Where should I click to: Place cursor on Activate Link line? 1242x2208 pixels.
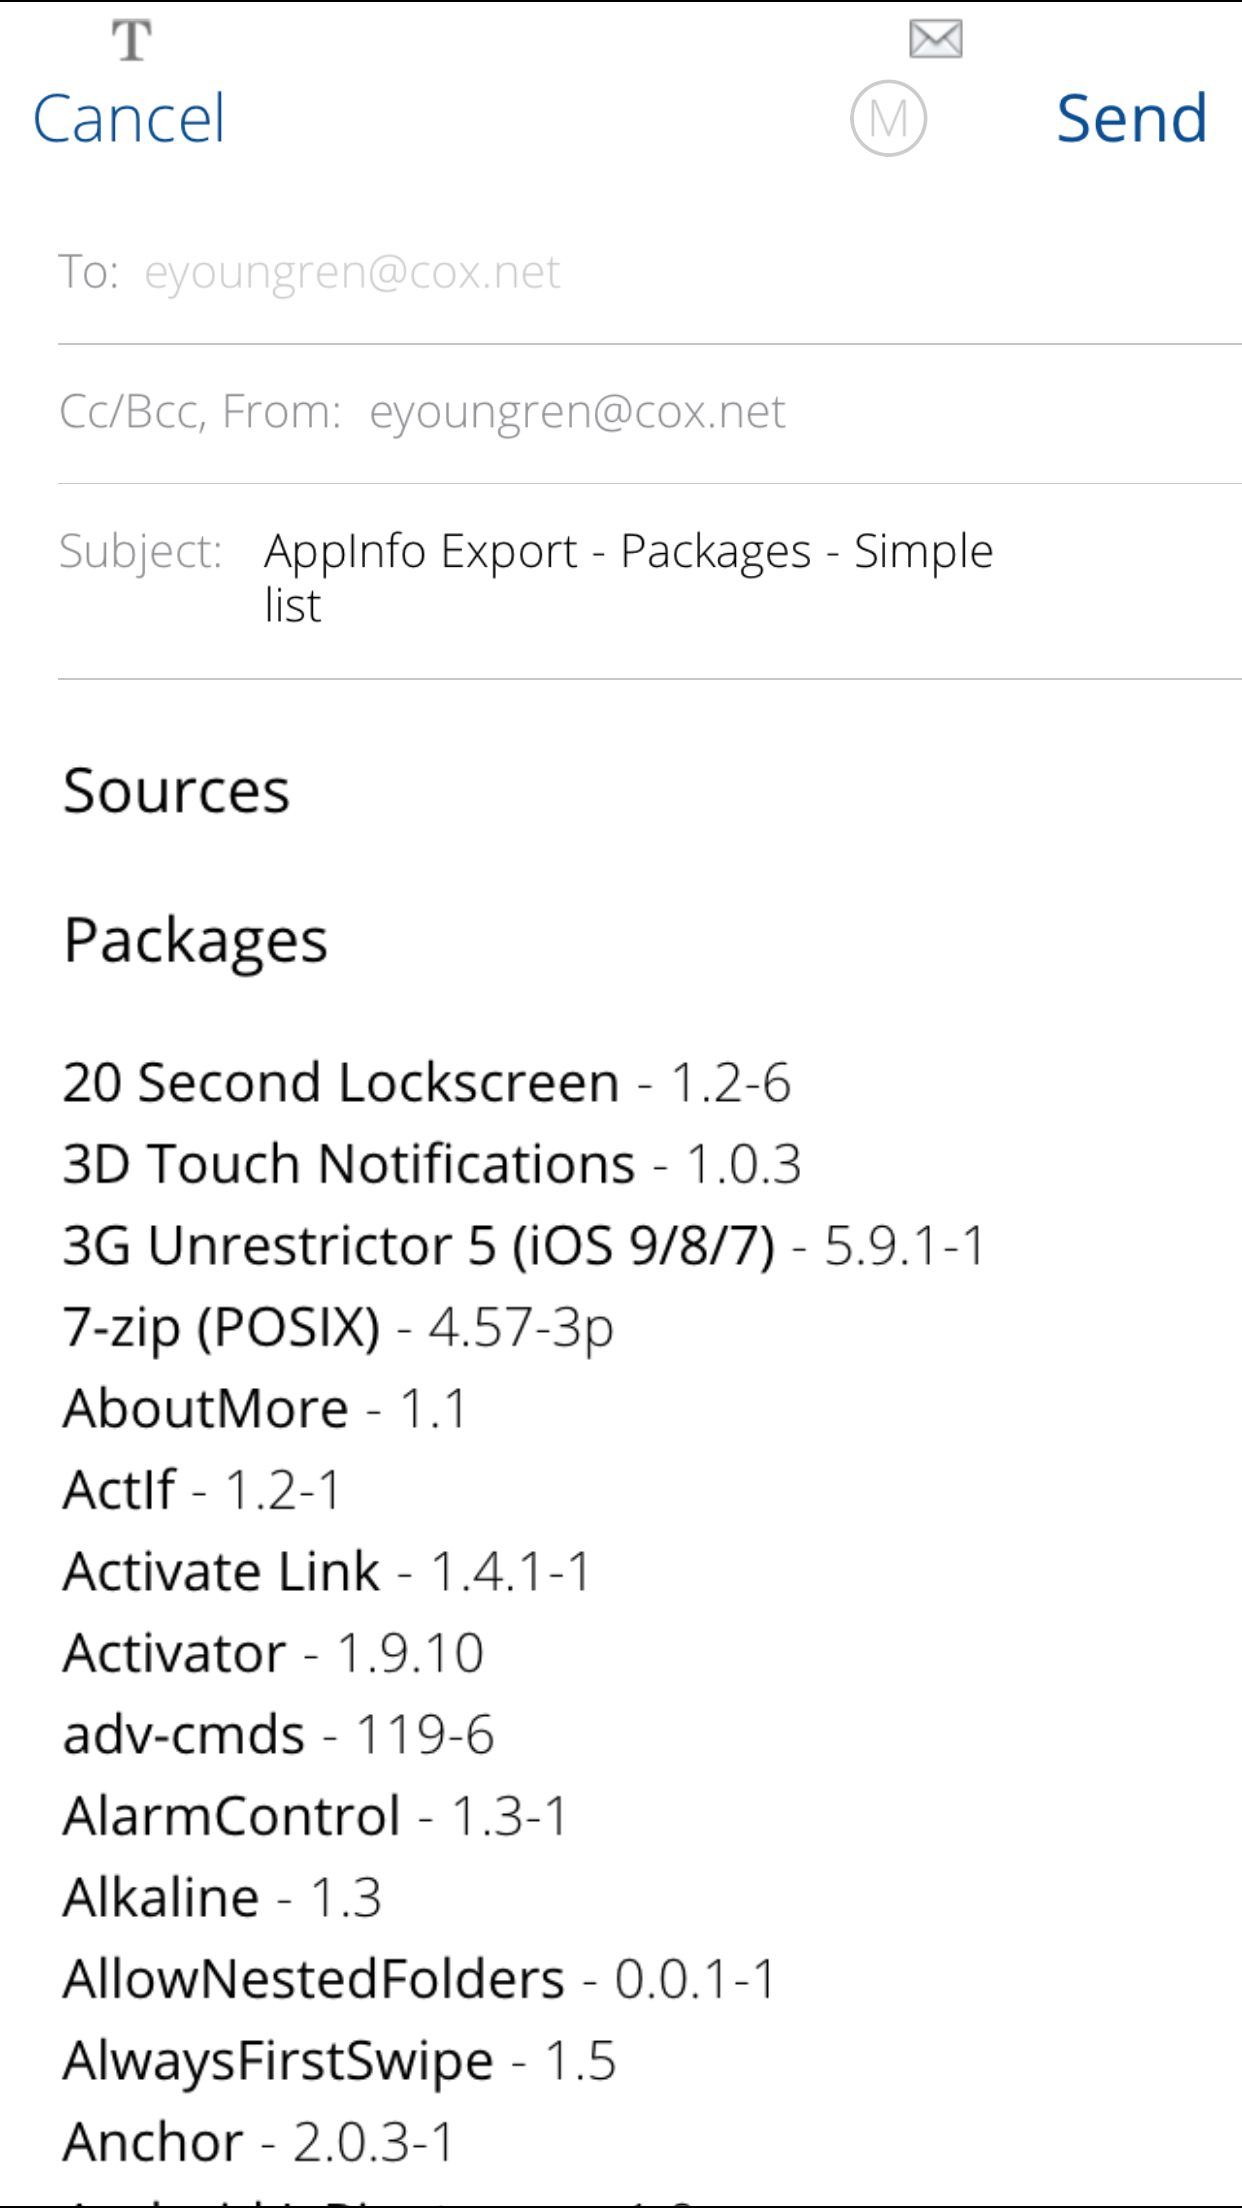327,1572
